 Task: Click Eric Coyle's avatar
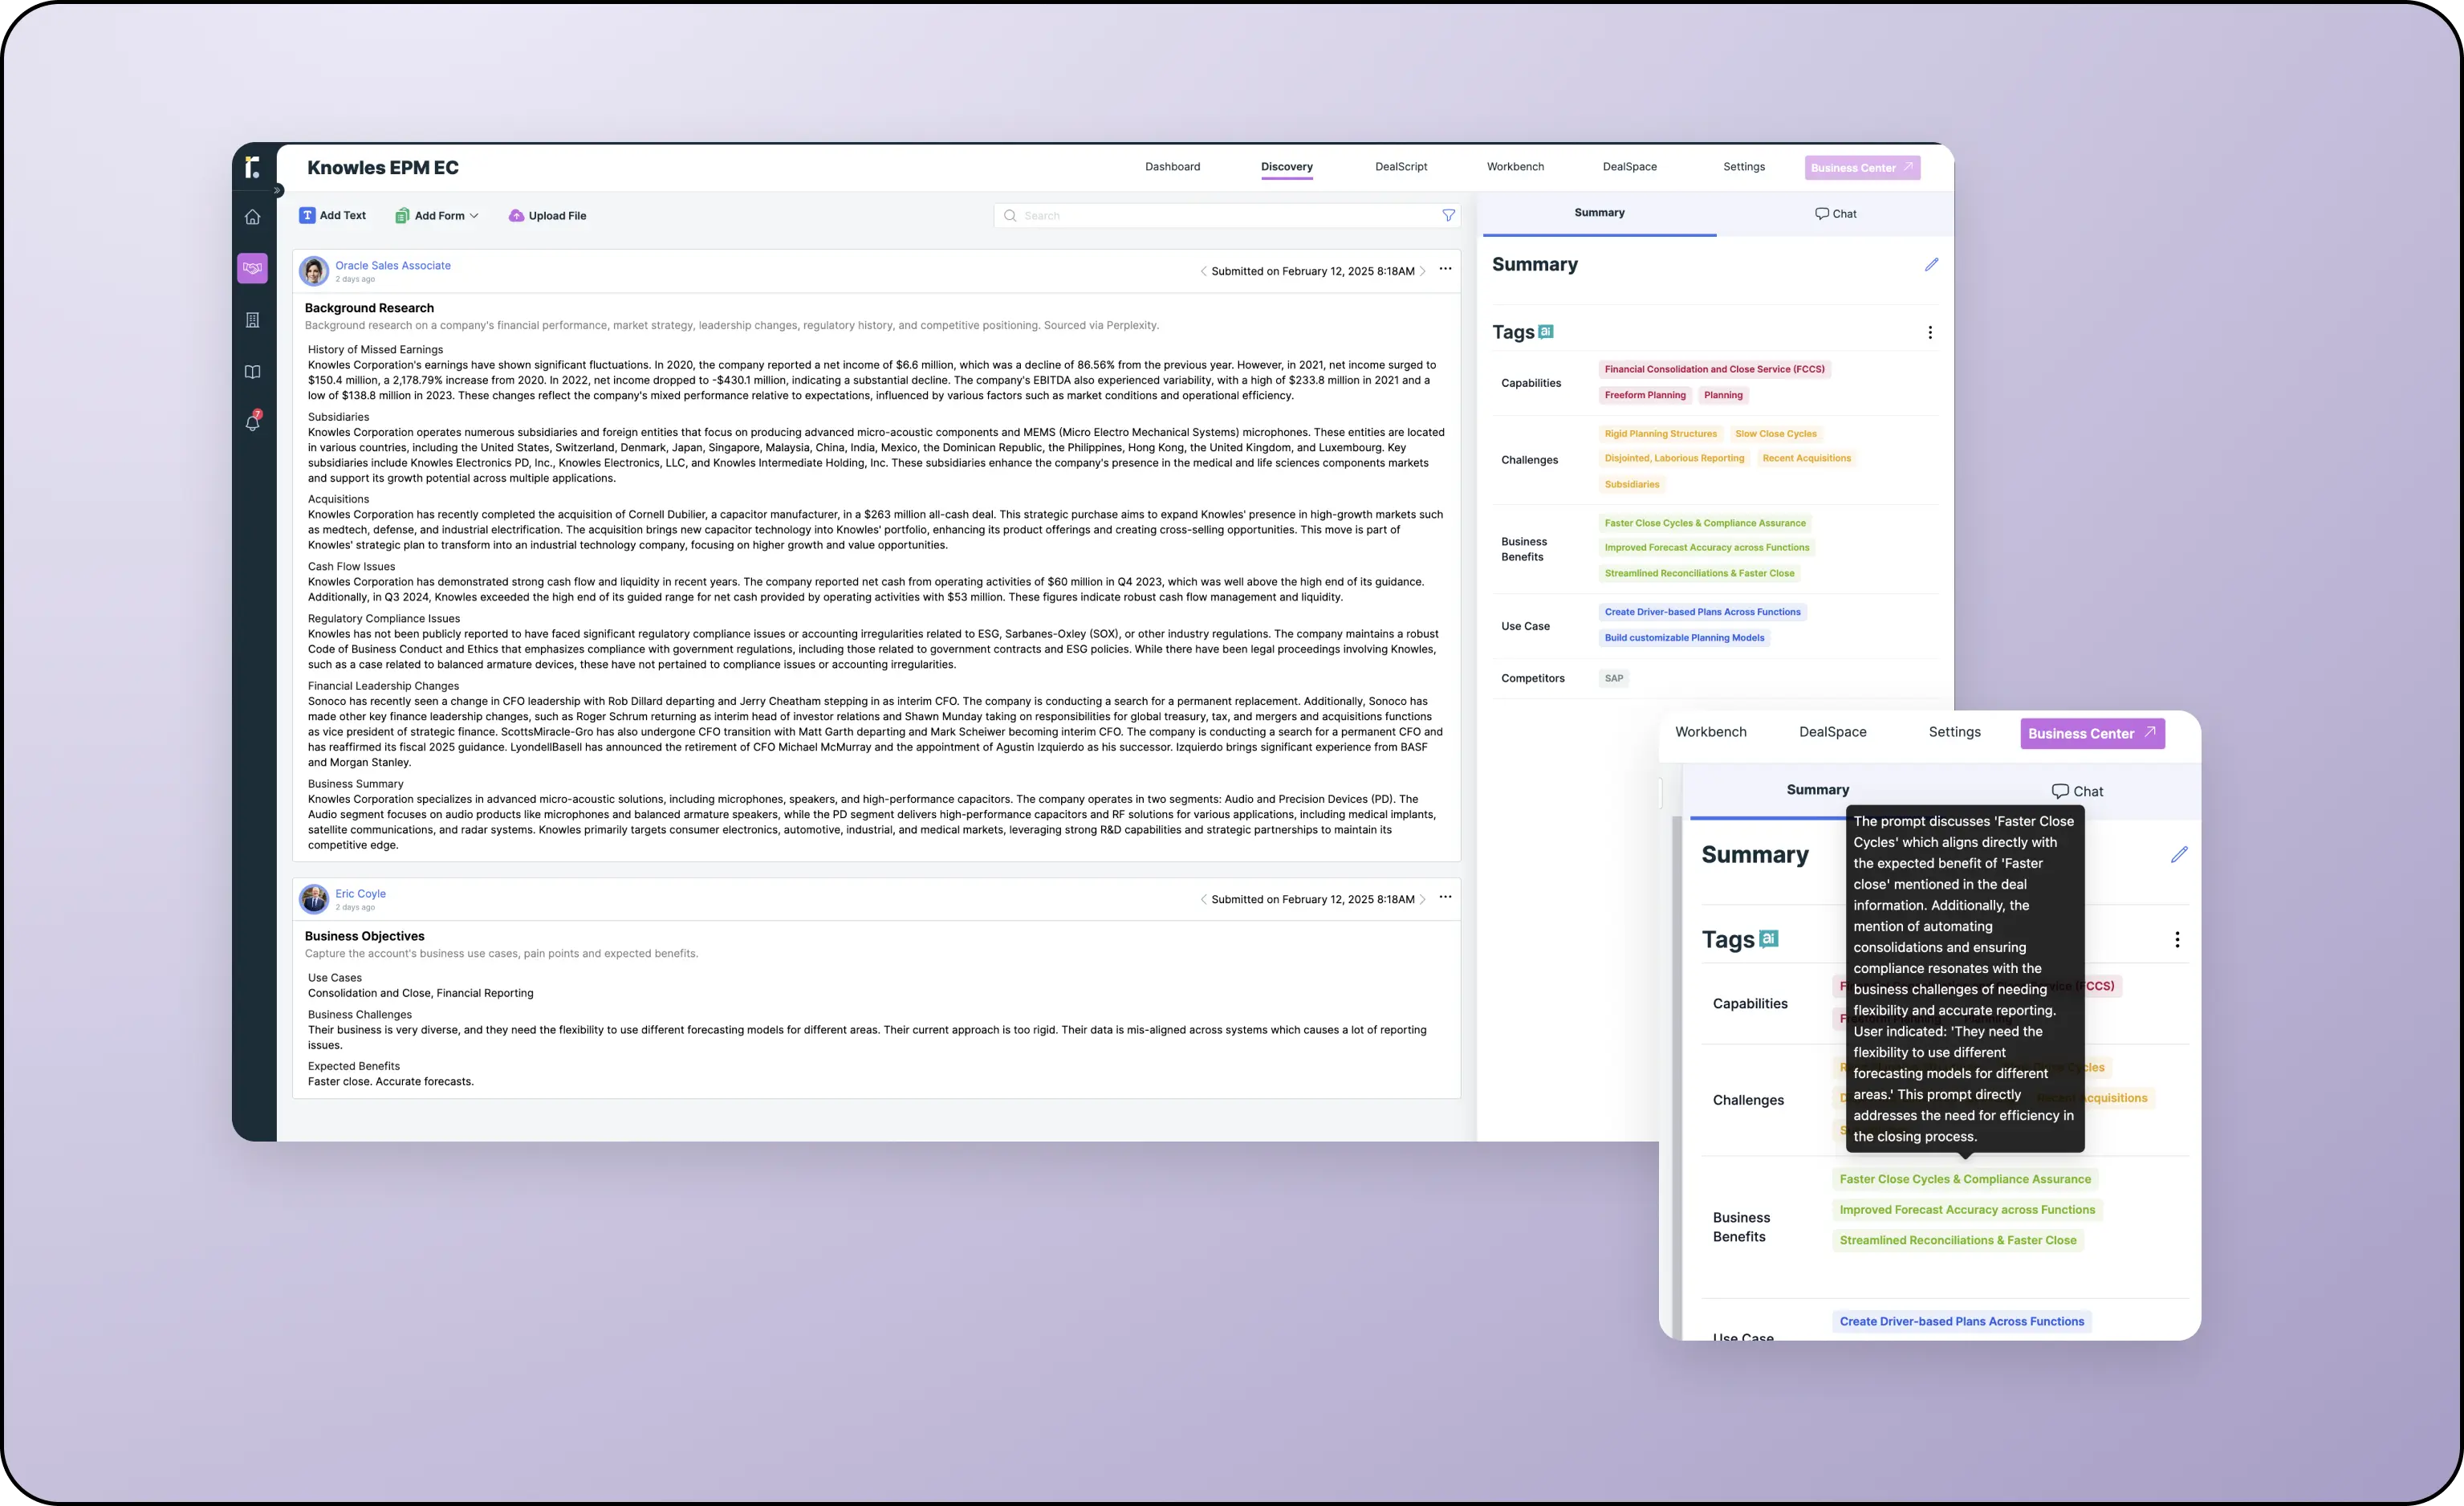(314, 899)
